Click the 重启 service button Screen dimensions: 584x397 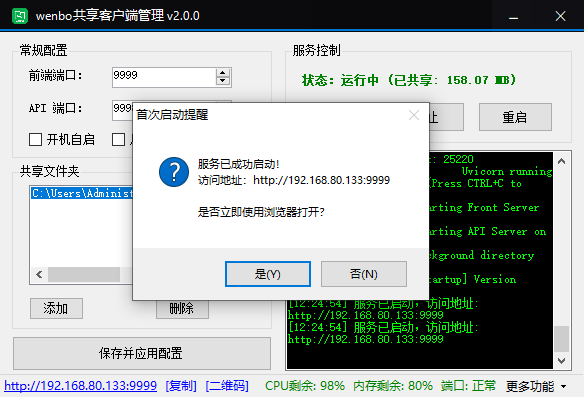coord(515,117)
